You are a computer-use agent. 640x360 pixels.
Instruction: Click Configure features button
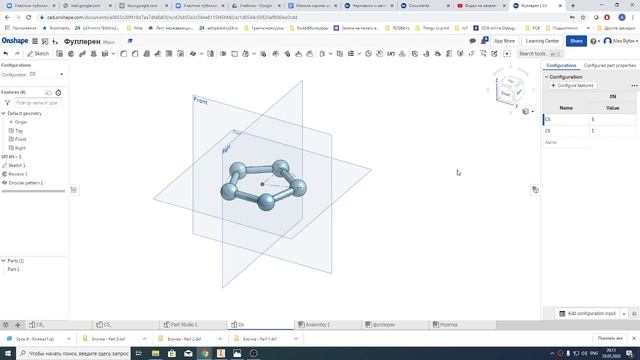click(572, 85)
